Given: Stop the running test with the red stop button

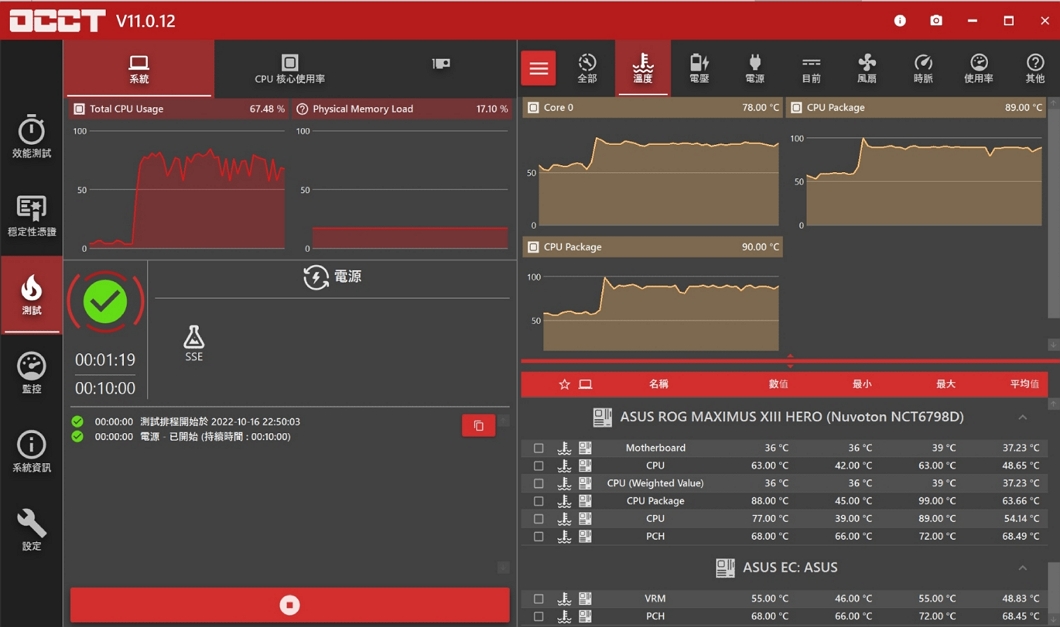Looking at the screenshot, I should click(x=290, y=605).
